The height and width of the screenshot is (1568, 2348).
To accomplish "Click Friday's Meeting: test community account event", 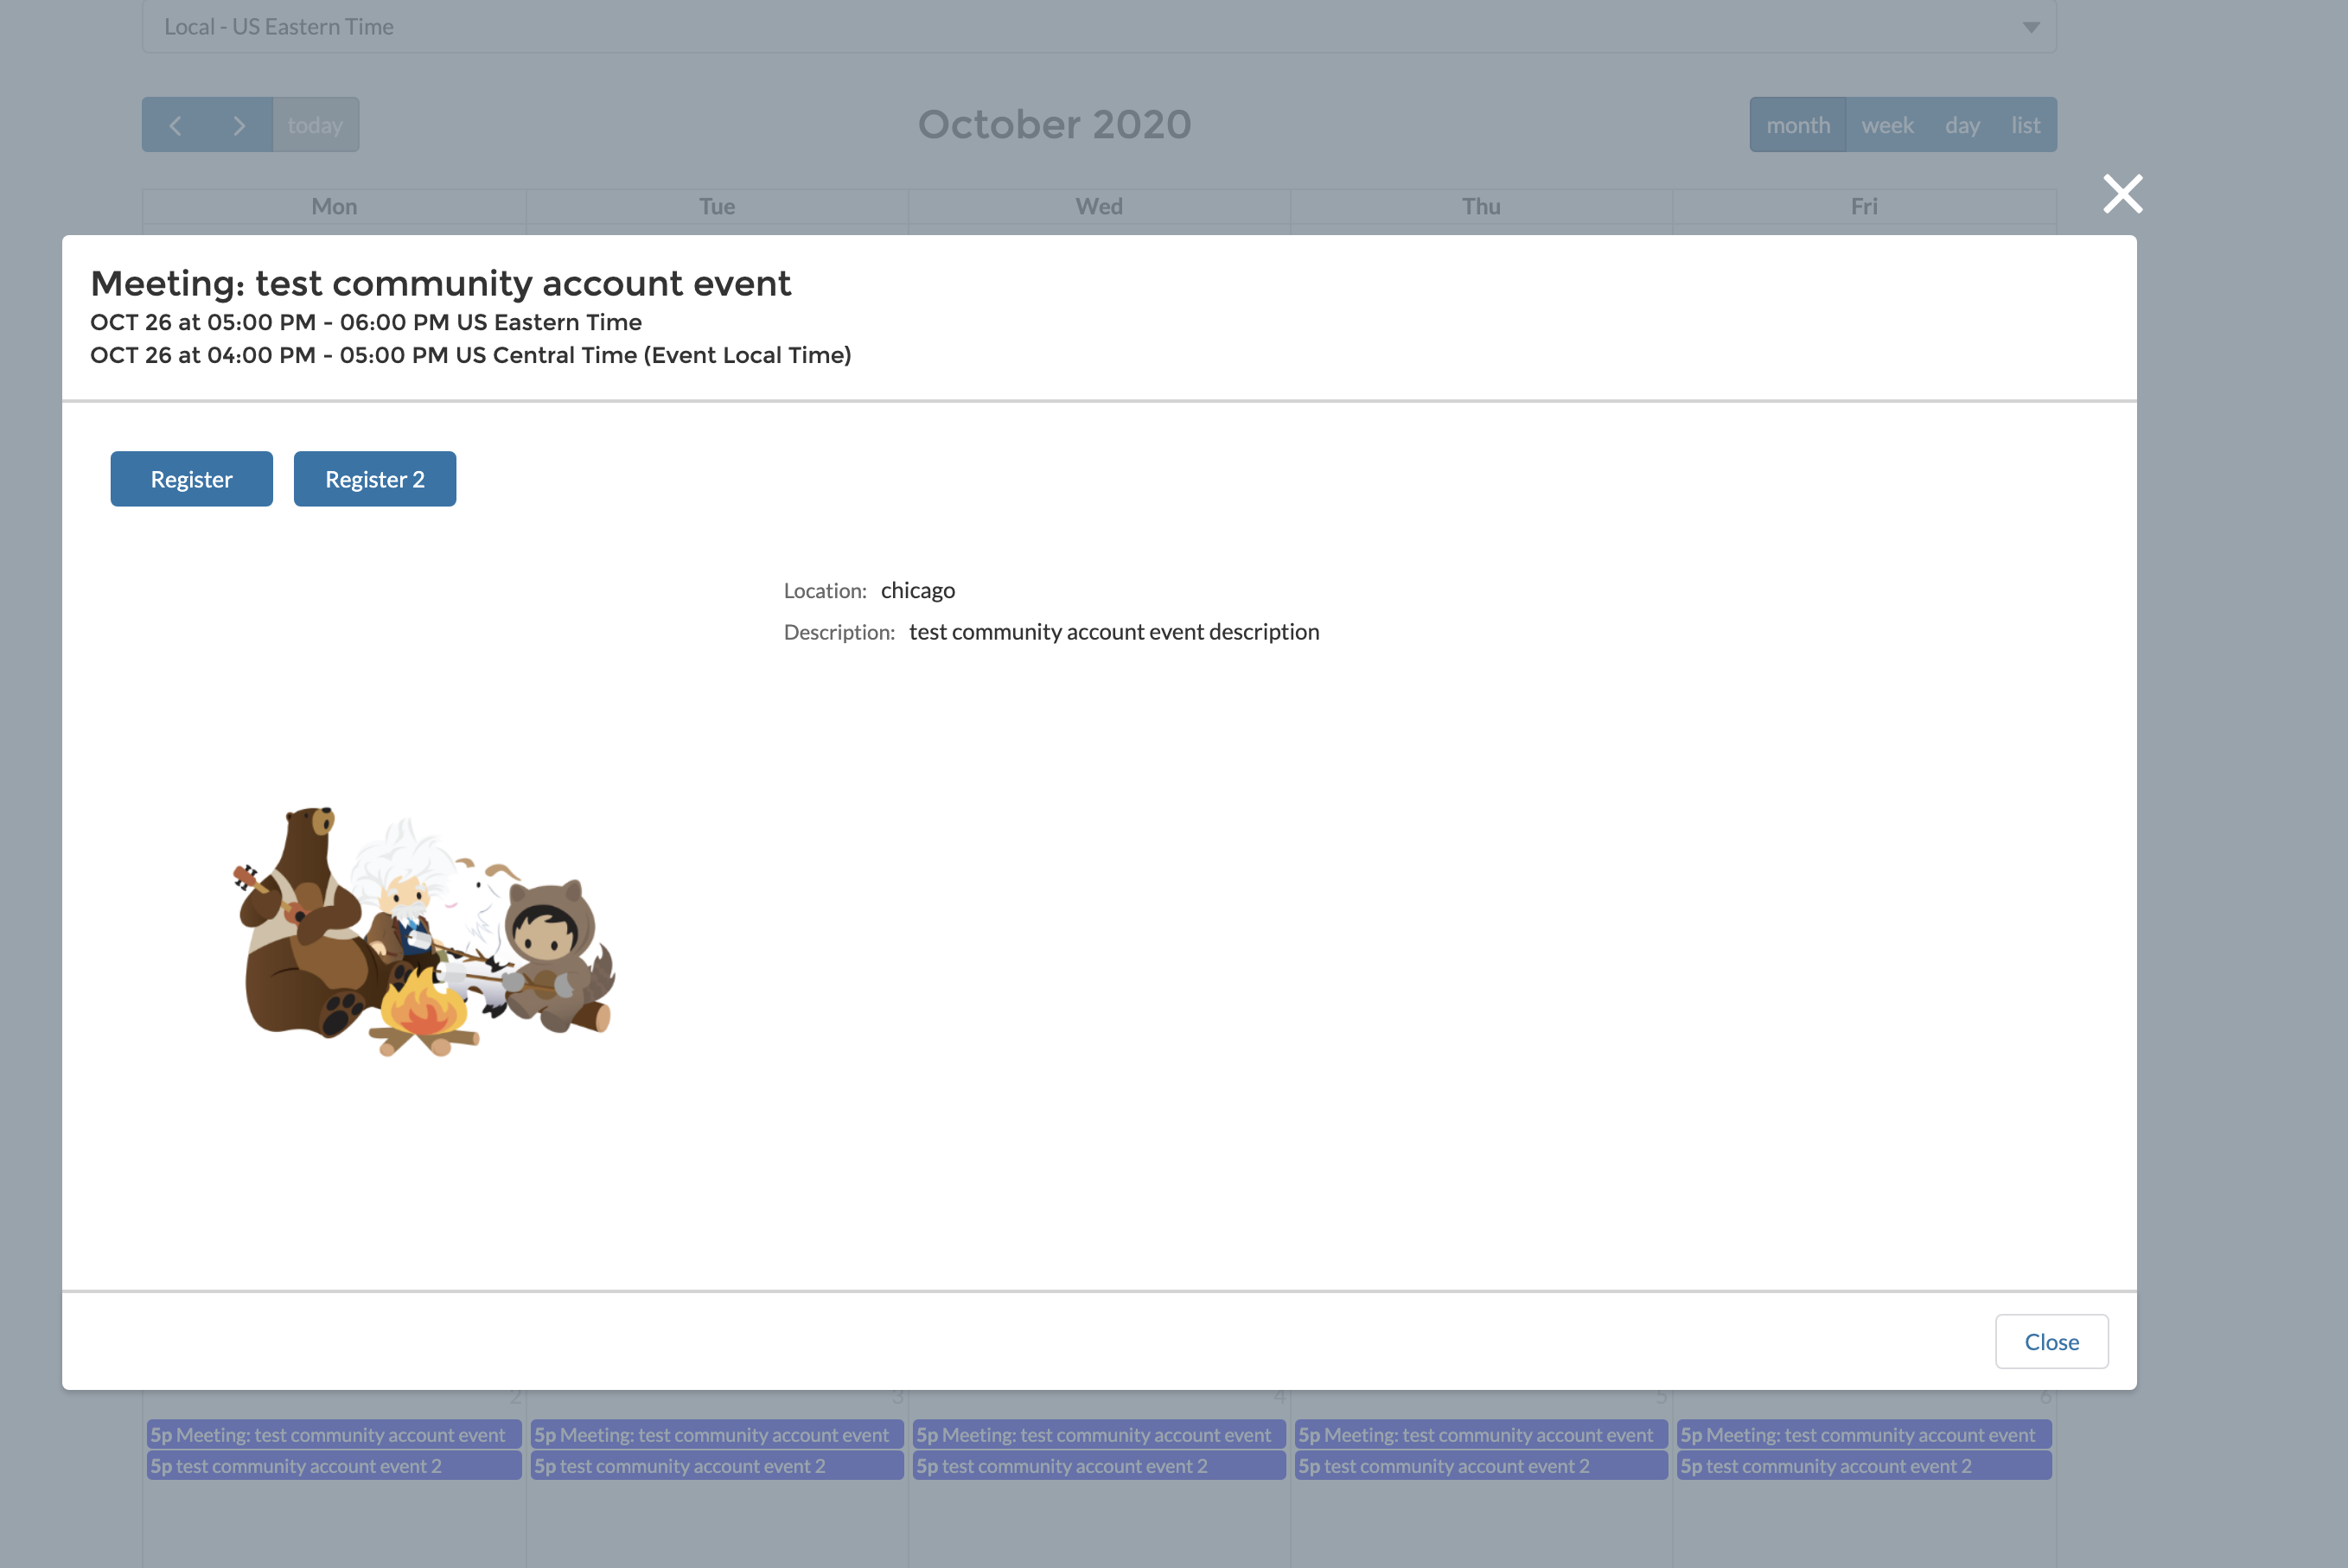I will 1863,1434.
